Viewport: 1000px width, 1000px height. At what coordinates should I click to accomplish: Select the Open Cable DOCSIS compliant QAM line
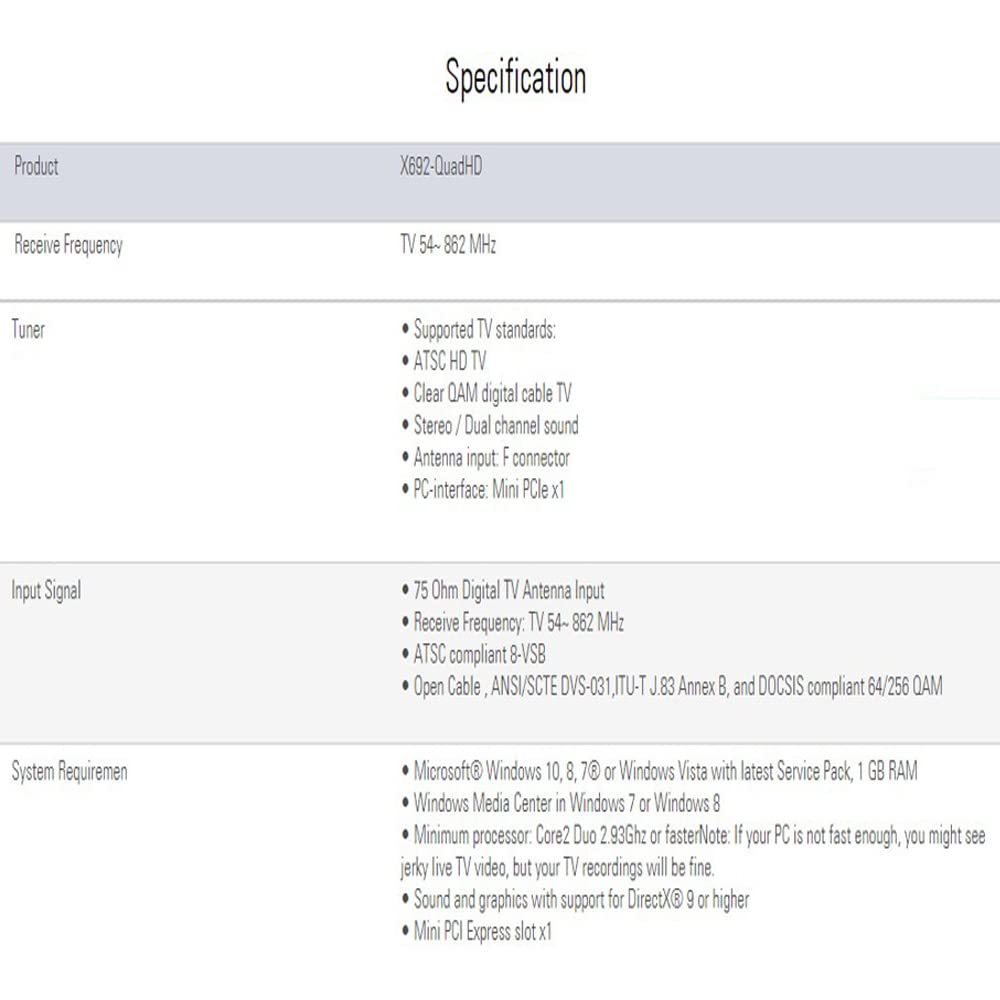[677, 687]
